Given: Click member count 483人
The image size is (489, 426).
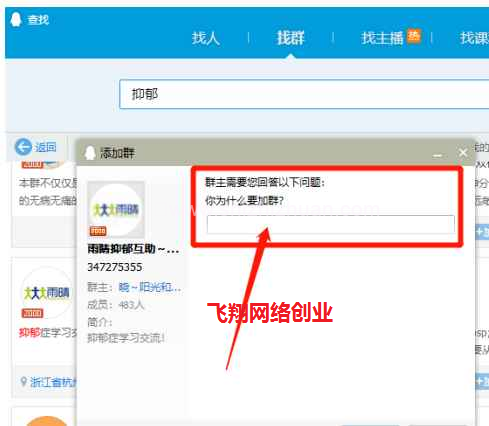Looking at the screenshot, I should tap(131, 305).
